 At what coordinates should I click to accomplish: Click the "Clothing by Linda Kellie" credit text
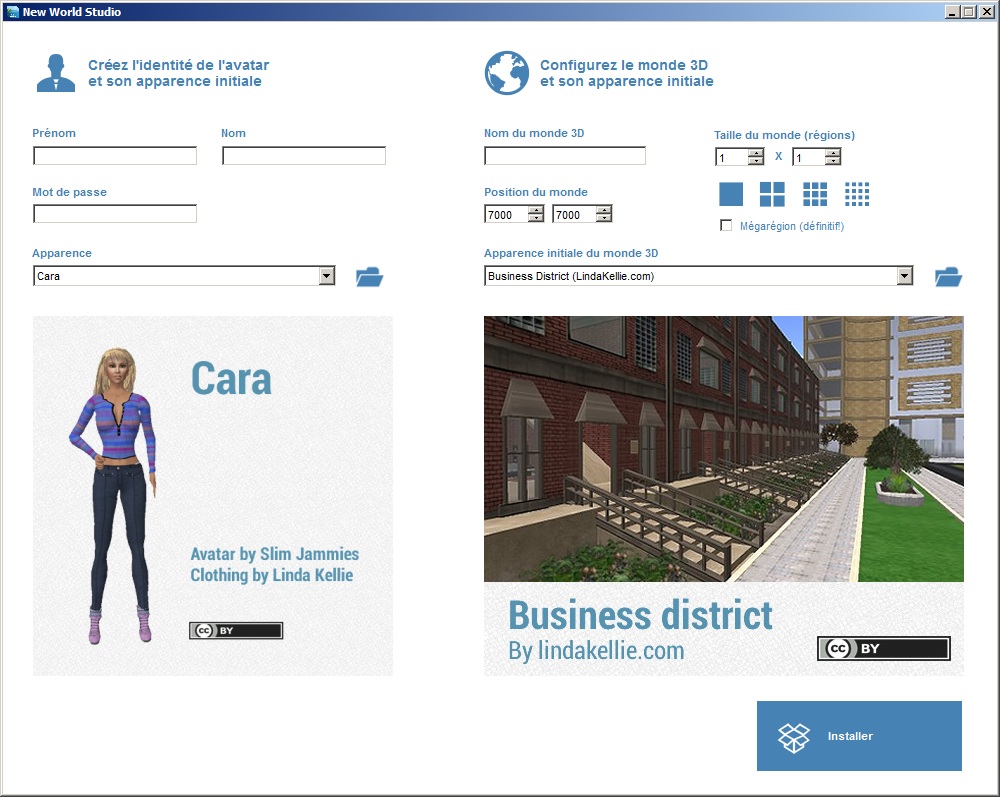272,575
